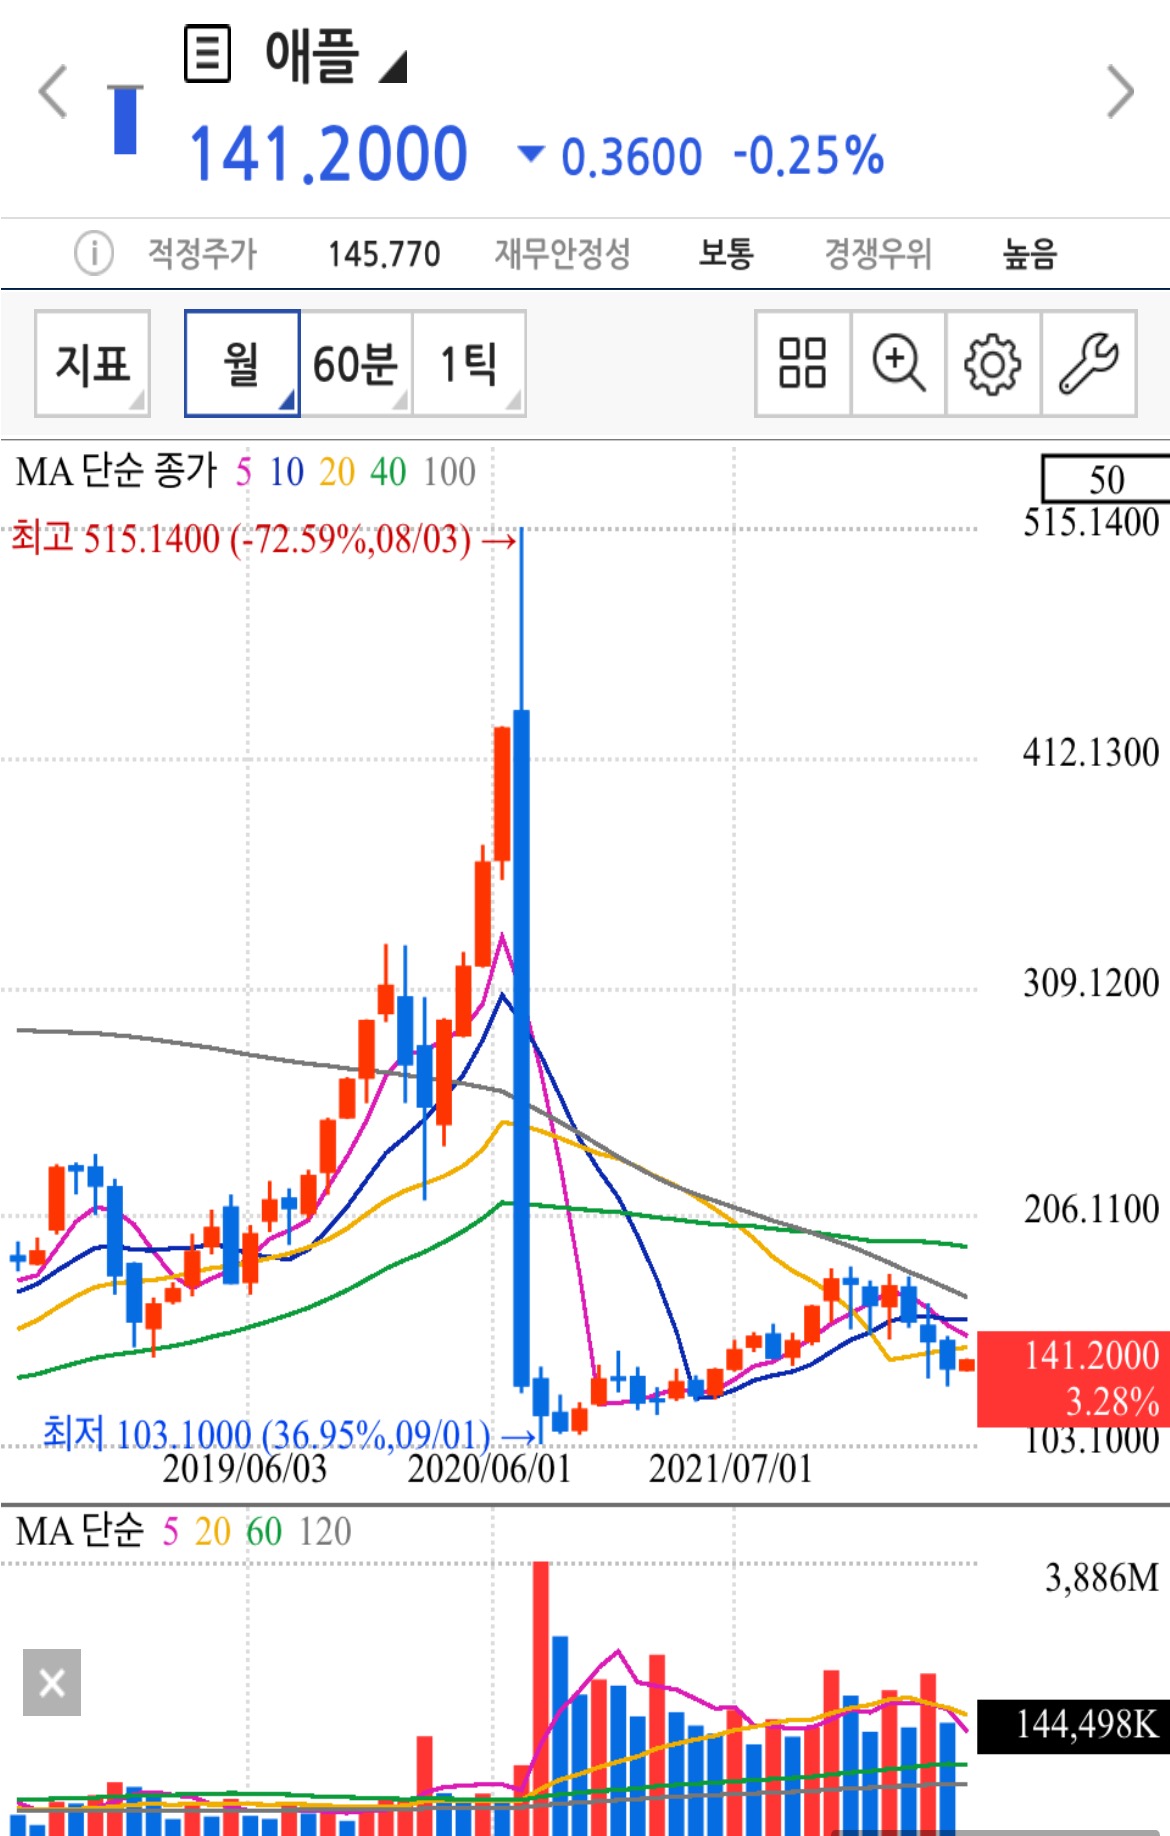Select the 120 volume moving average legend
Image resolution: width=1170 pixels, height=1836 pixels.
click(325, 1532)
